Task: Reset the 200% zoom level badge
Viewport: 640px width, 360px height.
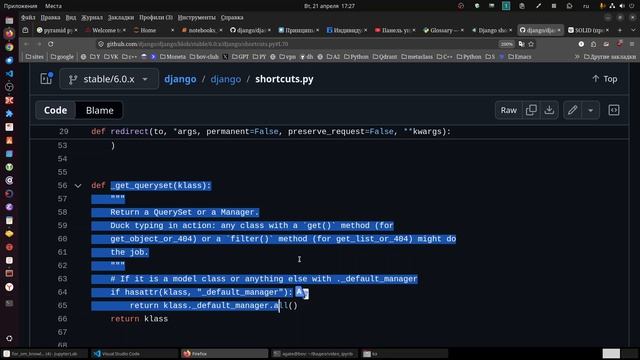Action: pyautogui.click(x=507, y=44)
